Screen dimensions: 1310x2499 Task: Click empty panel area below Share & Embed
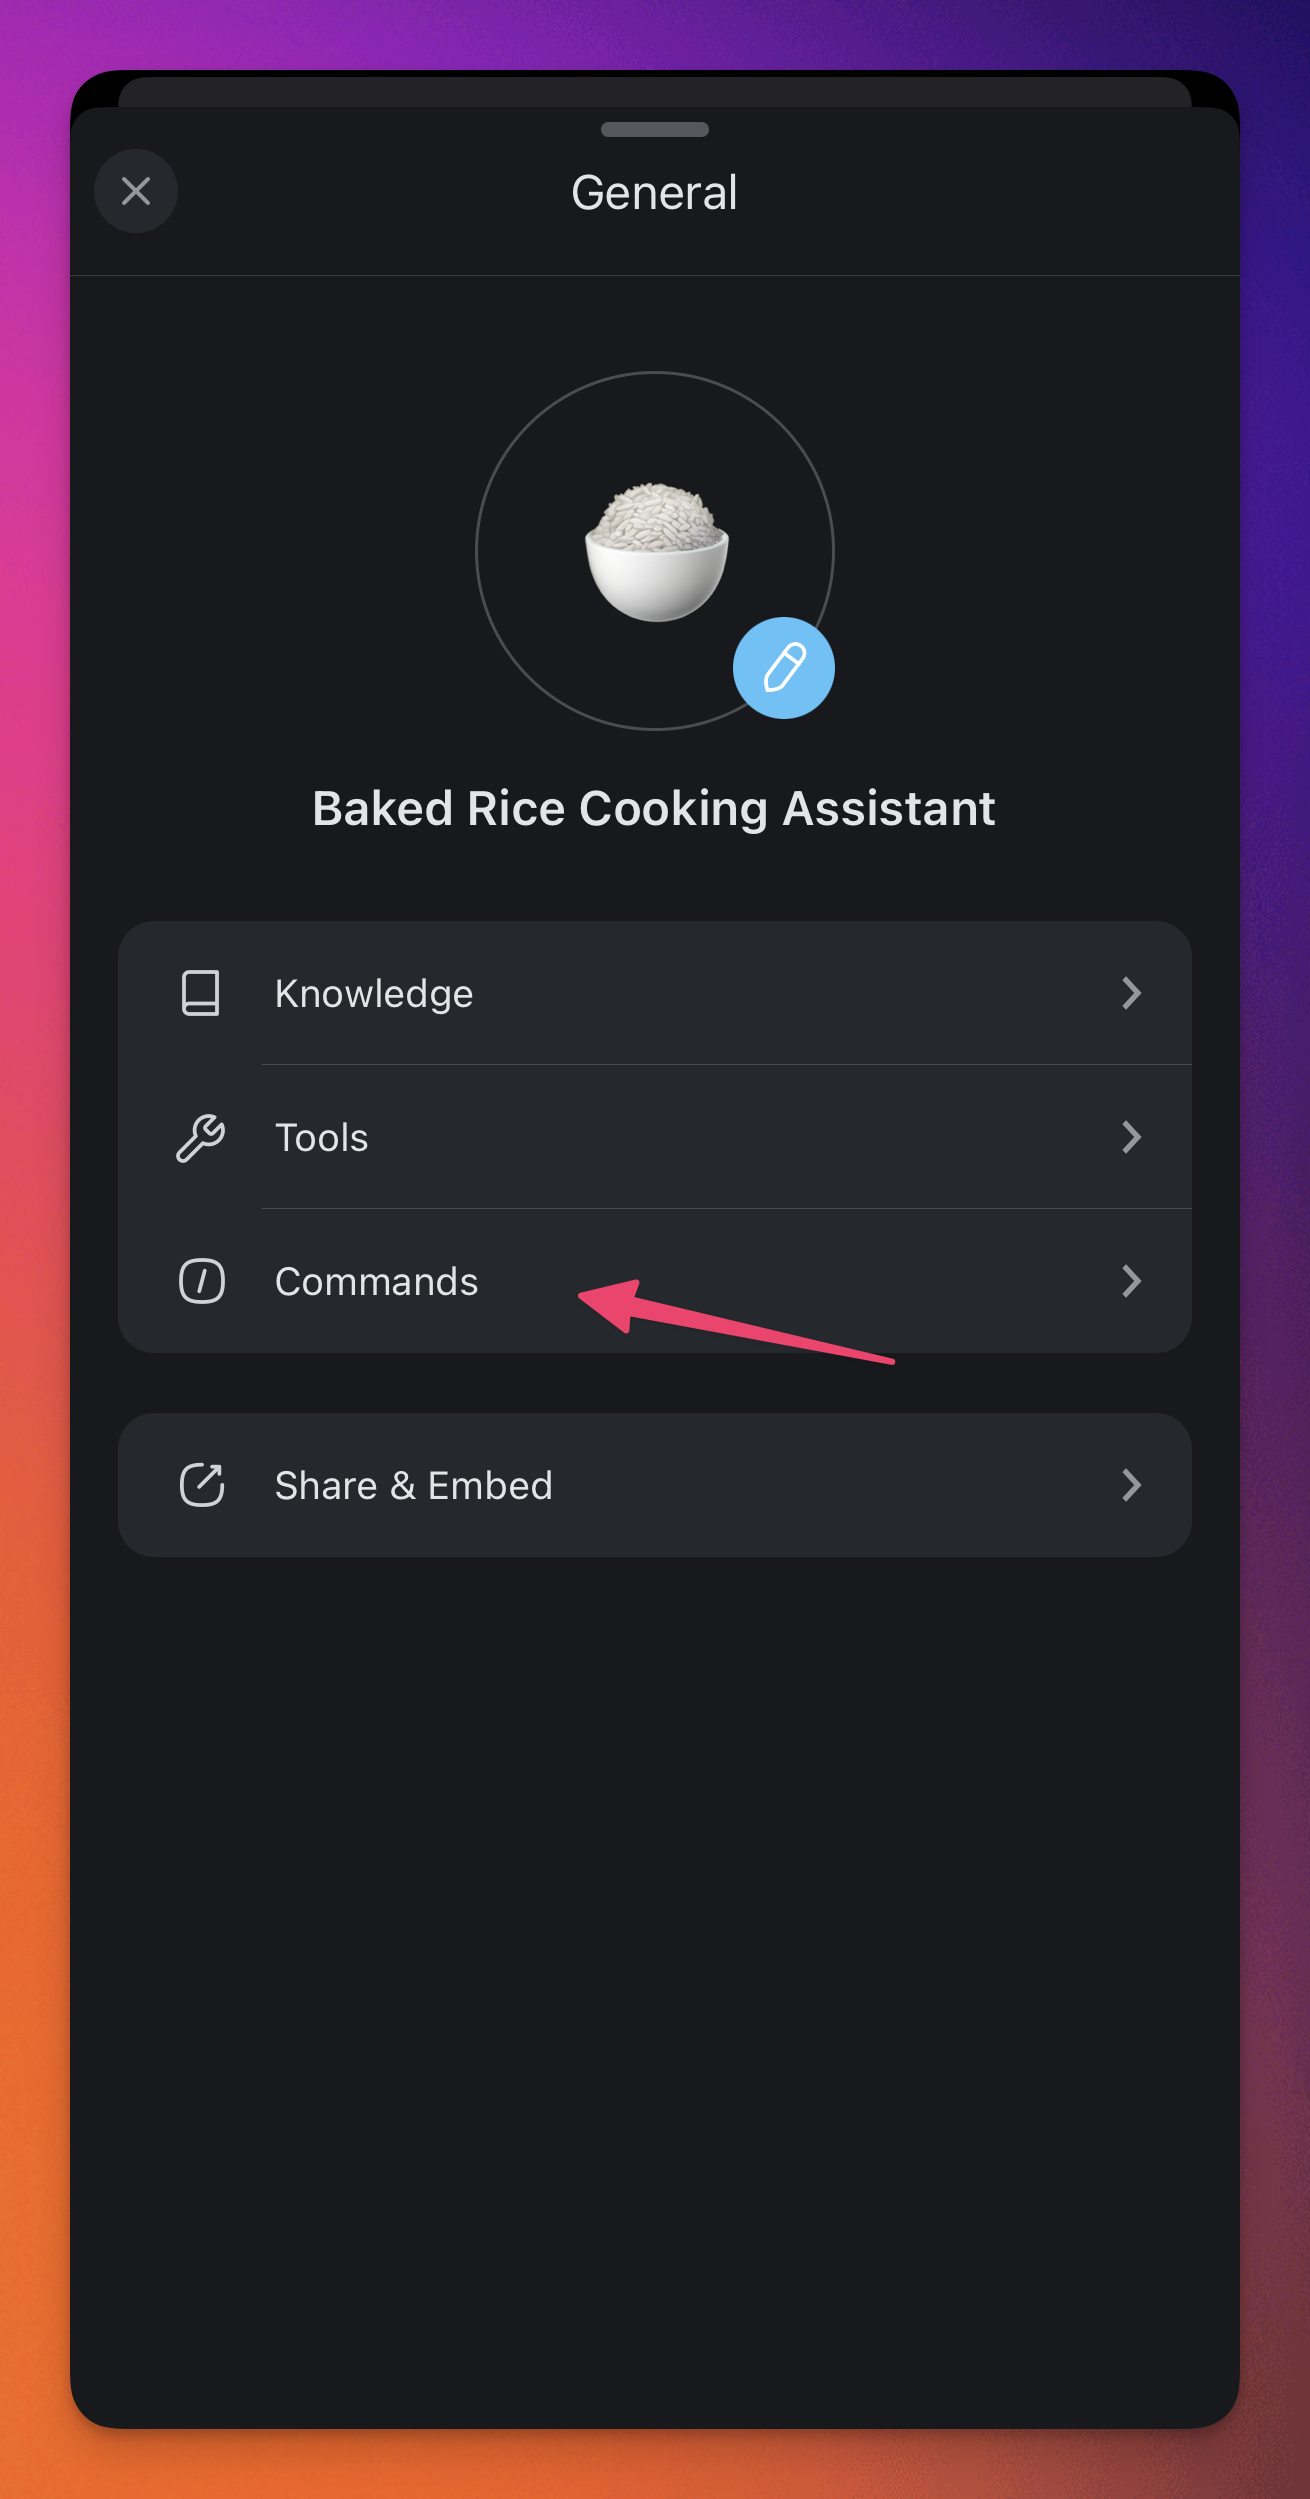pyautogui.click(x=655, y=1950)
